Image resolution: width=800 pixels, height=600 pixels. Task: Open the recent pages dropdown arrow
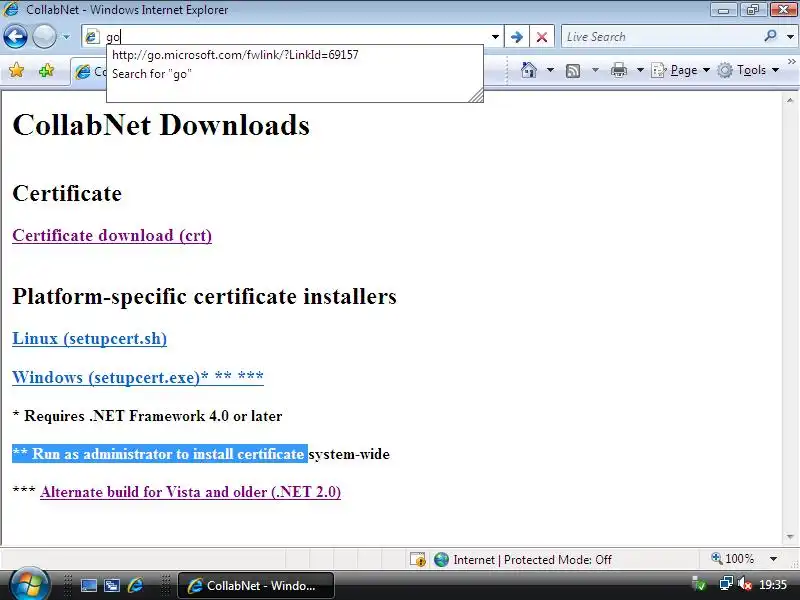pyautogui.click(x=66, y=37)
